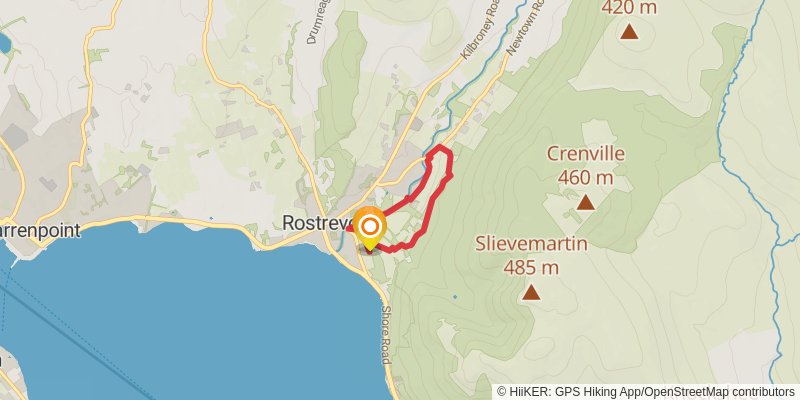This screenshot has height=400, width=800.
Task: Click the Newtown Road label
Action: coord(524,27)
